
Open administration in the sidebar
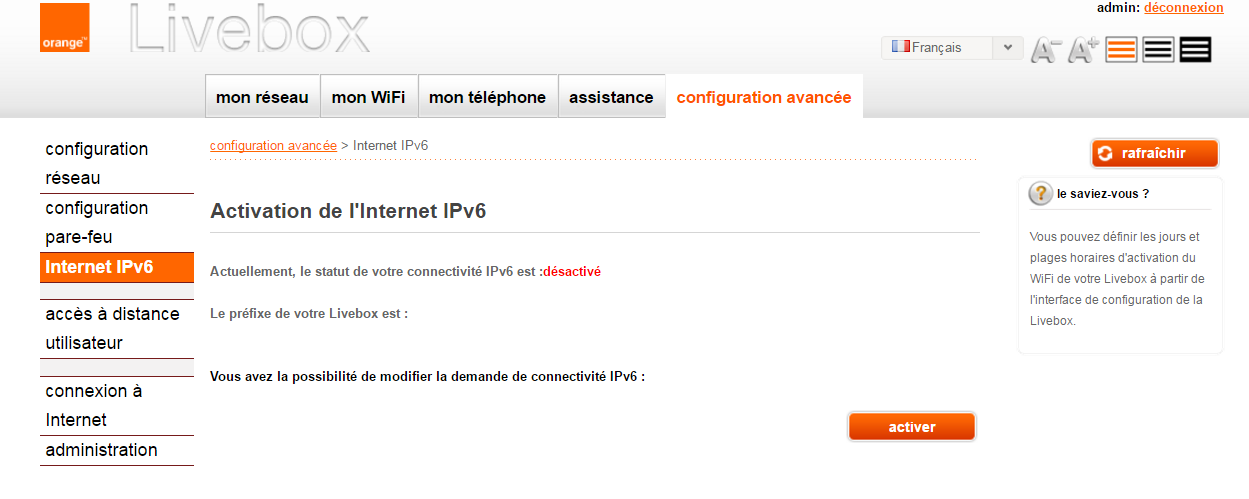click(x=101, y=450)
